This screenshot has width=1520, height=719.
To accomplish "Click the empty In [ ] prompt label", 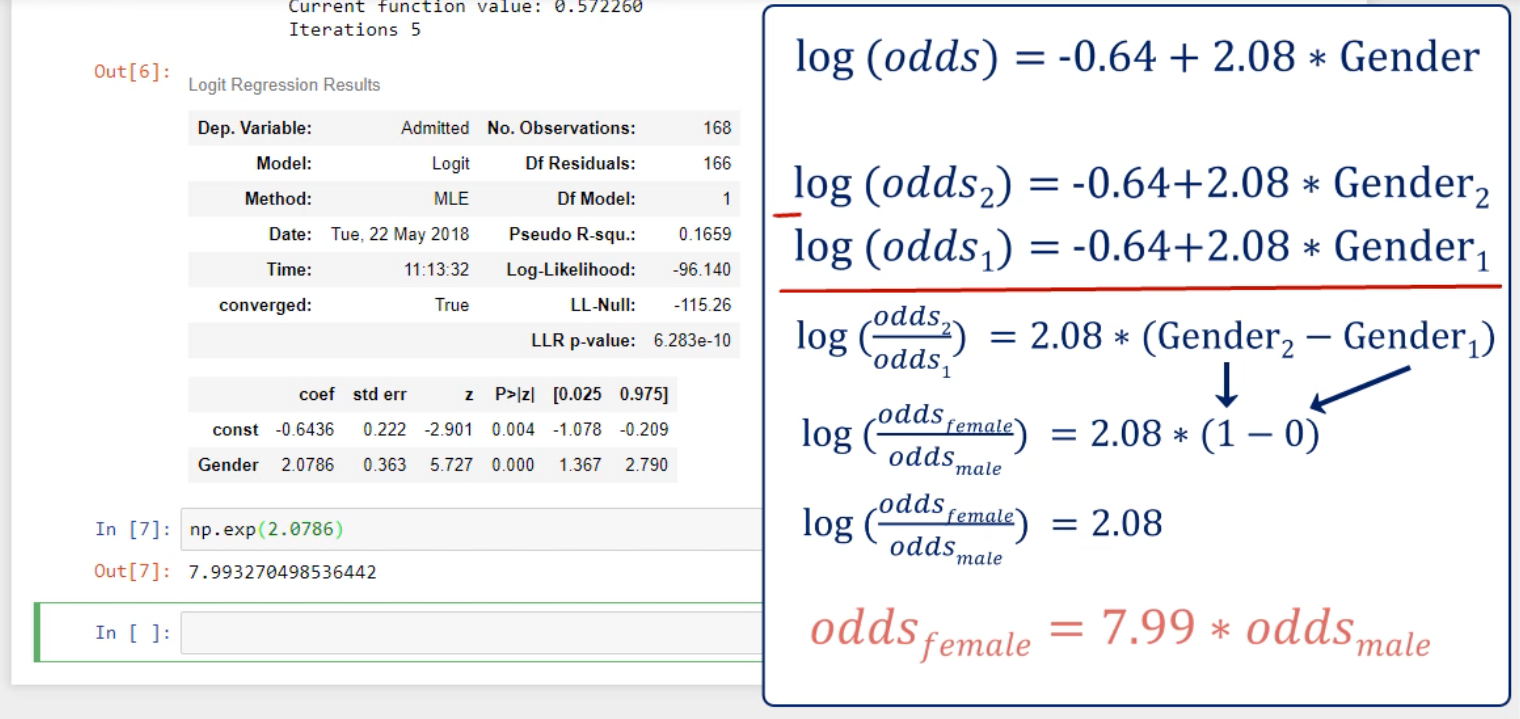I will pyautogui.click(x=132, y=632).
